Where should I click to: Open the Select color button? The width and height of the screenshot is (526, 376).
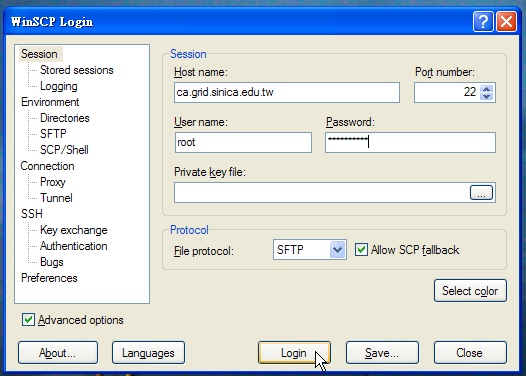470,290
